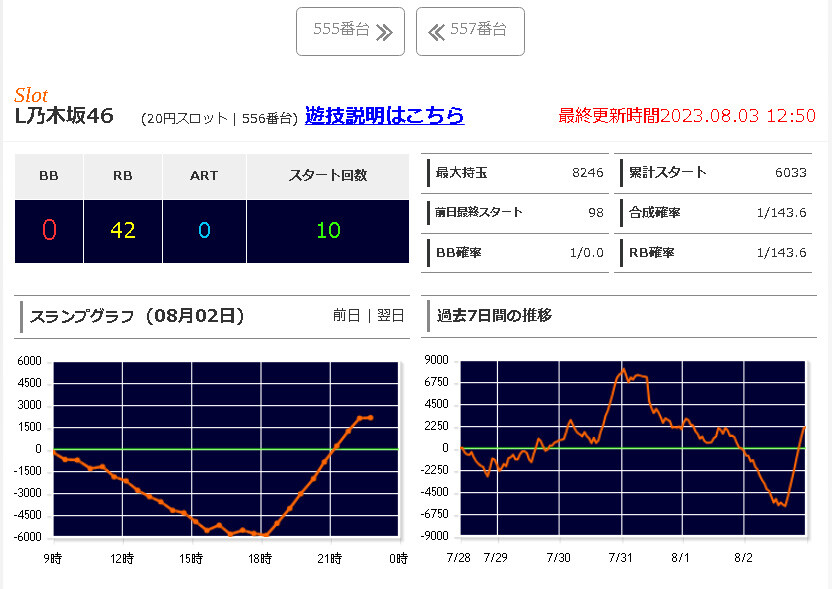Select the RB count value 42
The width and height of the screenshot is (832, 589).
click(x=123, y=230)
